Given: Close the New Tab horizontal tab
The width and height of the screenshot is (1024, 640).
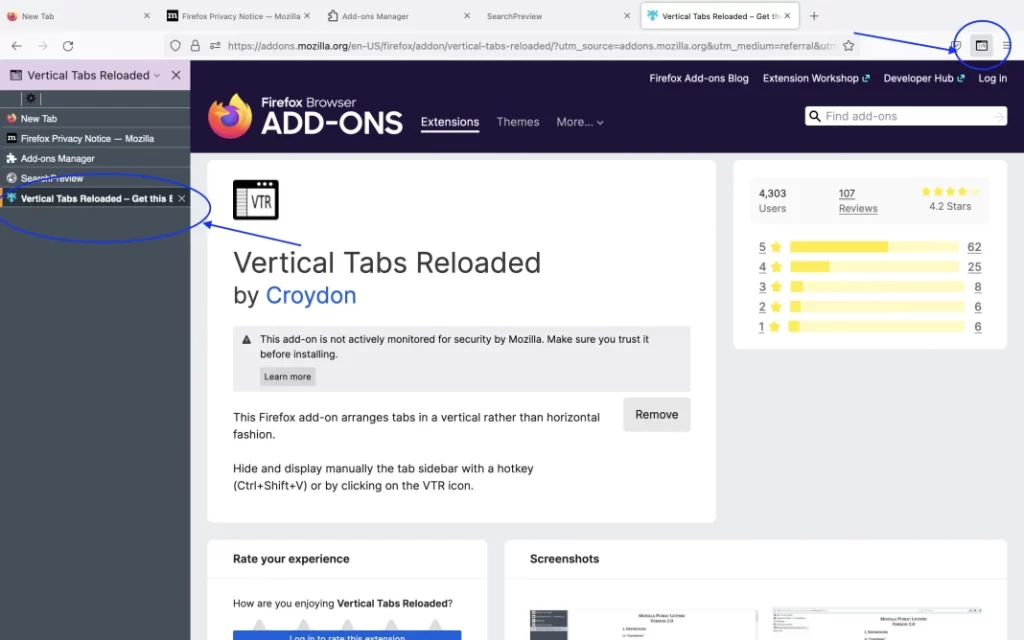Looking at the screenshot, I should tap(146, 16).
